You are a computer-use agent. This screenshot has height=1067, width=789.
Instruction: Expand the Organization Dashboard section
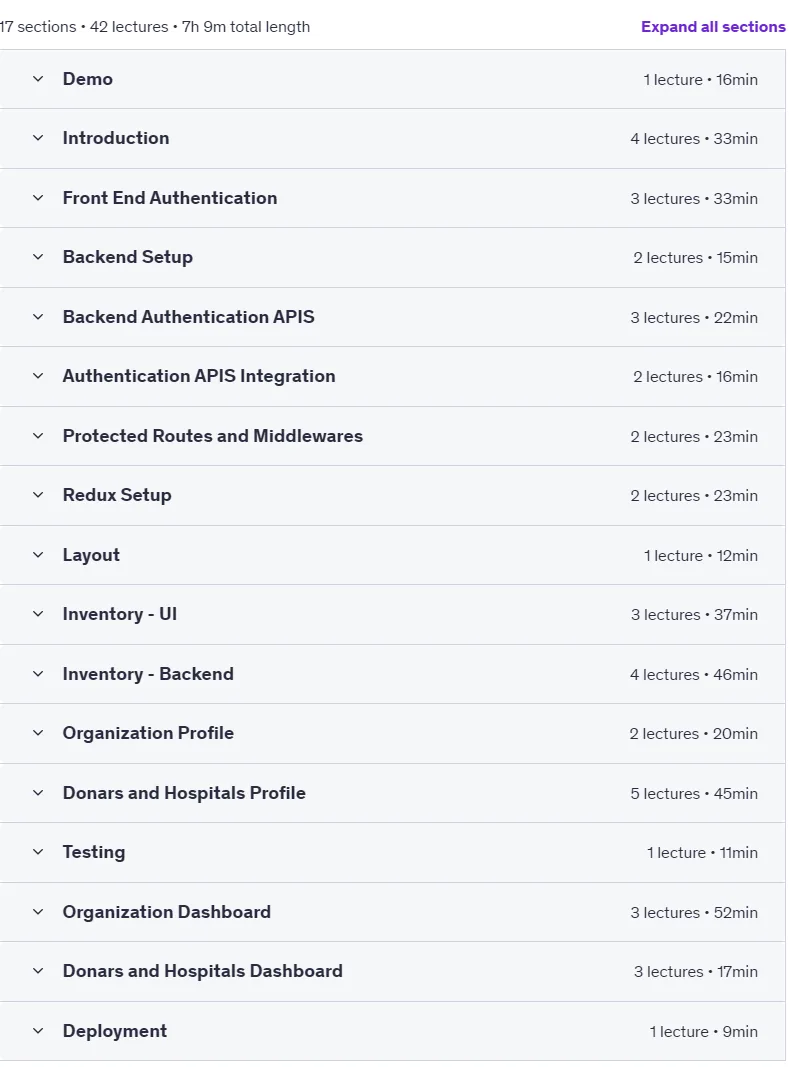(x=392, y=912)
